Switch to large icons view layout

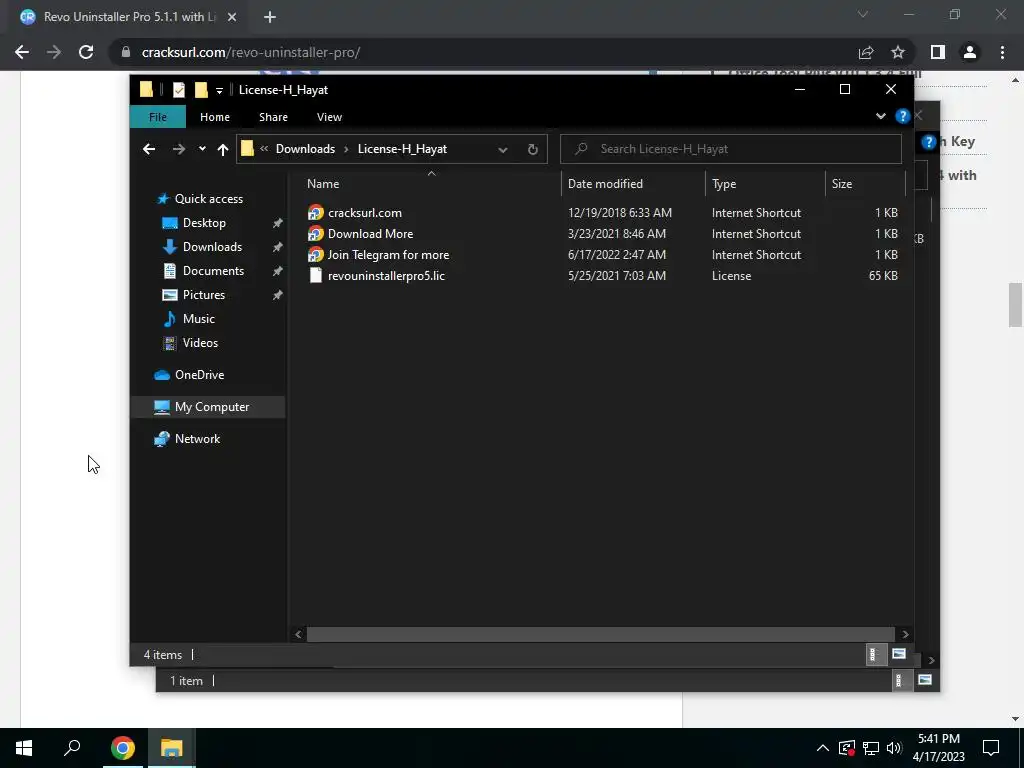pyautogui.click(x=899, y=654)
